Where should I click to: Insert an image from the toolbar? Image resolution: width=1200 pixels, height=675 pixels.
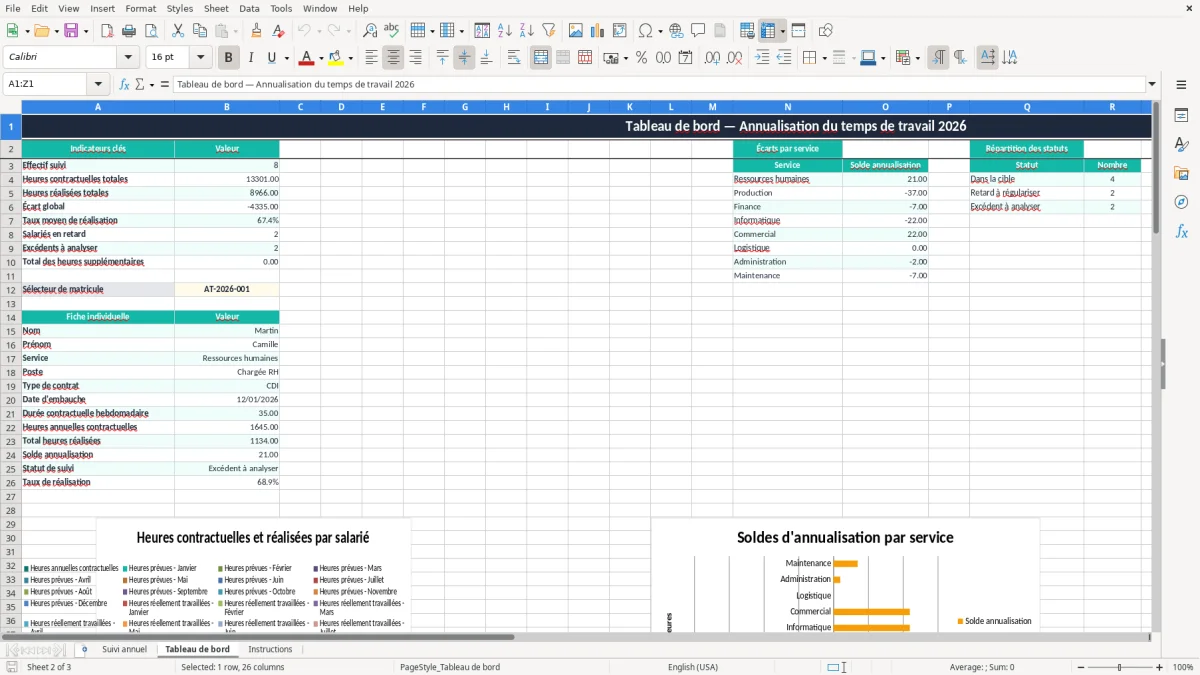tap(576, 31)
